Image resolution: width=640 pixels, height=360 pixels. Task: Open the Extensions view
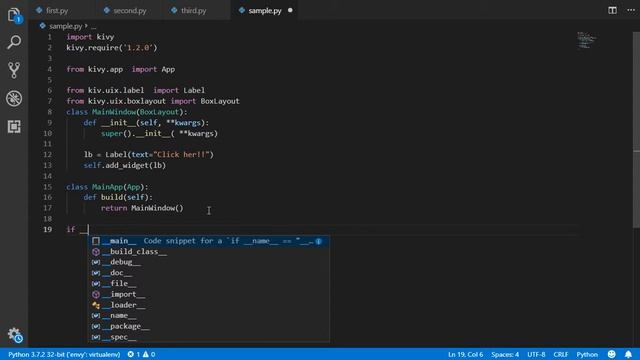click(14, 127)
